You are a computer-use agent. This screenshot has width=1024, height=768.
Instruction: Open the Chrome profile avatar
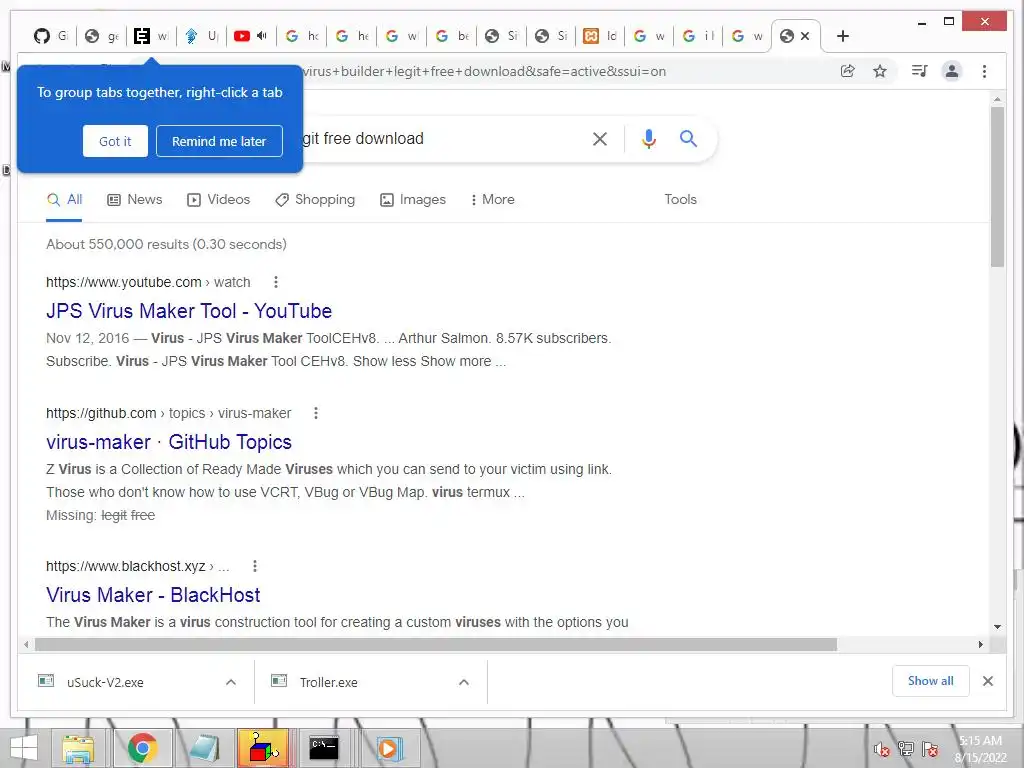pyautogui.click(x=952, y=71)
